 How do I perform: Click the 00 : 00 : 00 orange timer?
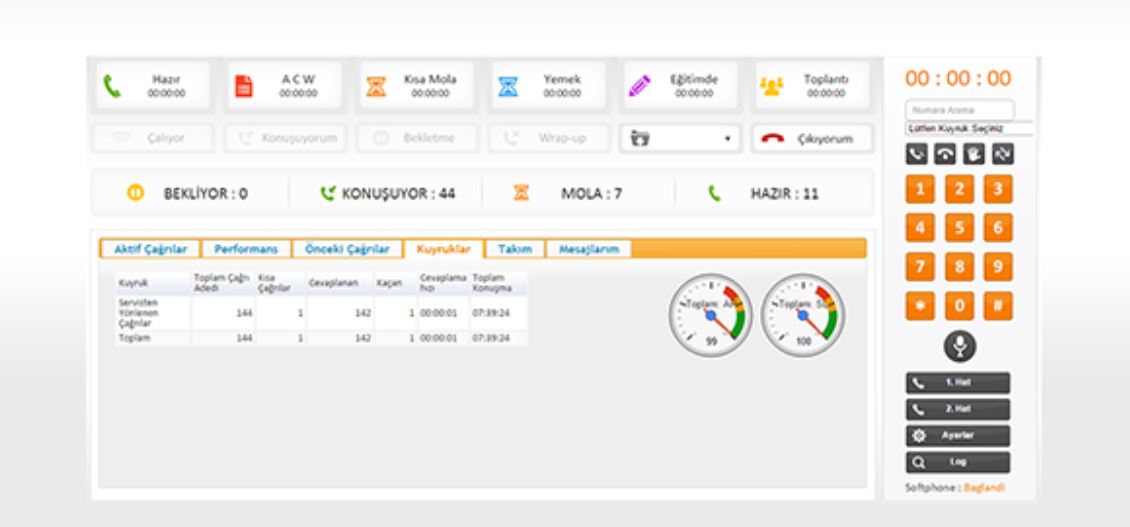tap(958, 79)
